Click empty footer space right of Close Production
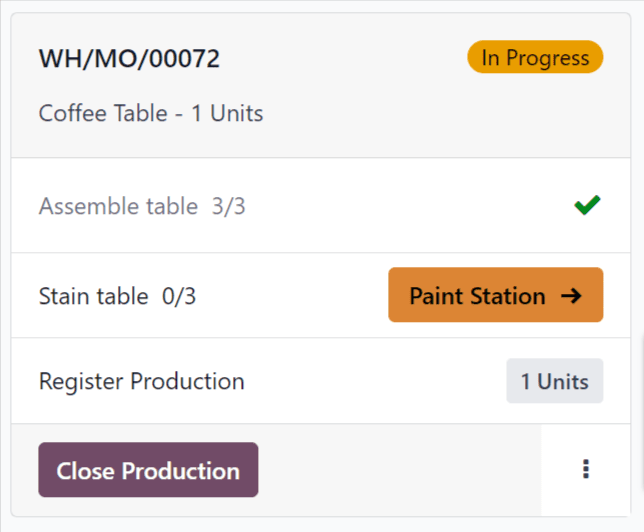The width and height of the screenshot is (644, 532). (400, 470)
